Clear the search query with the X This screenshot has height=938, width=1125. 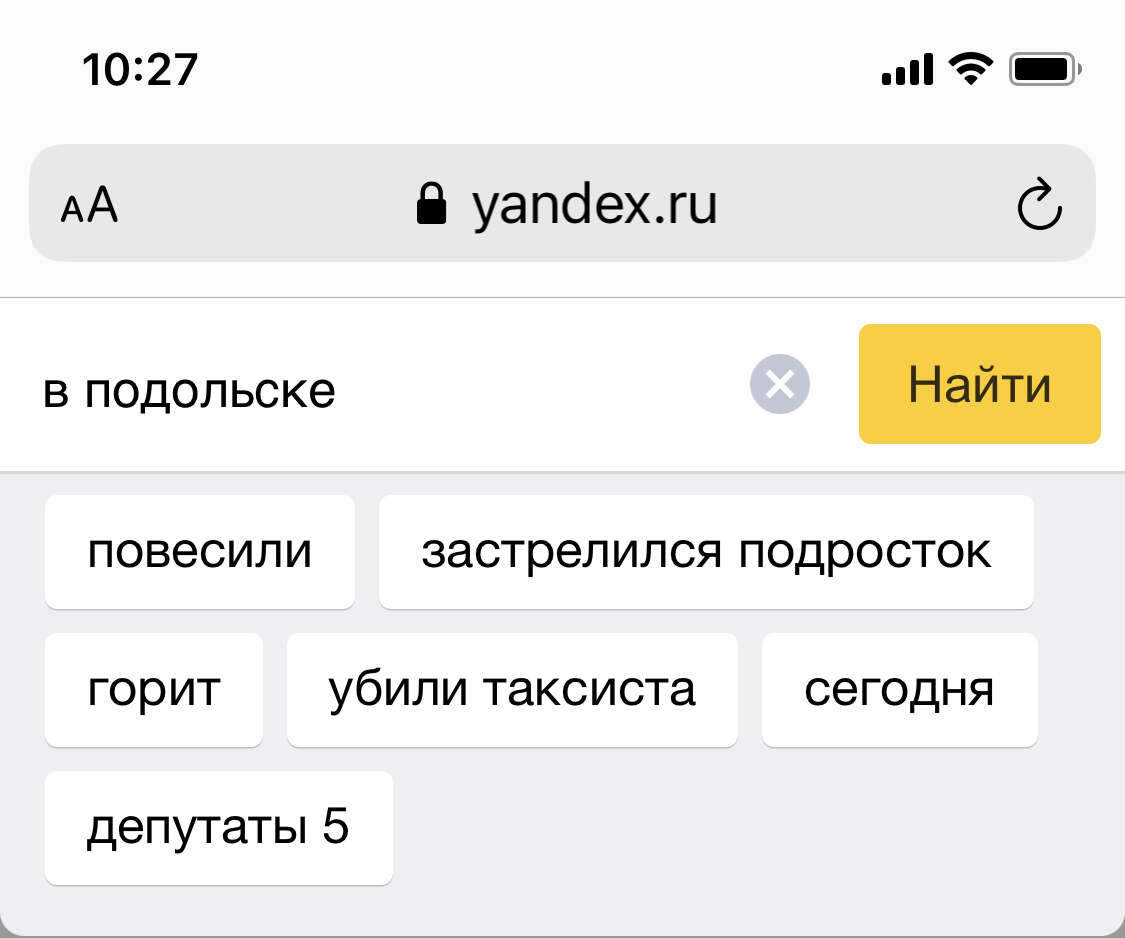coord(780,384)
